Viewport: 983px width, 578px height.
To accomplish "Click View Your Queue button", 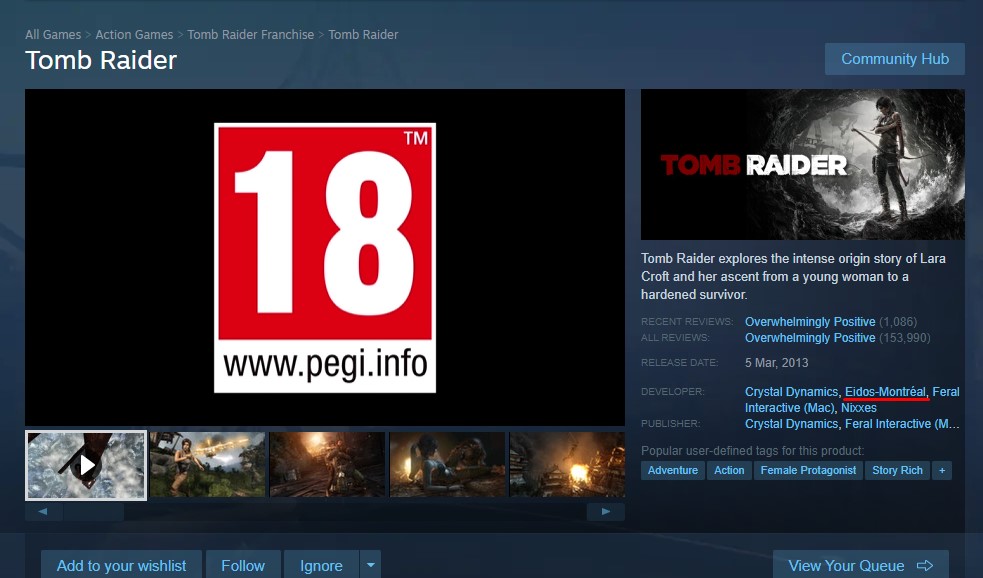I will (861, 565).
